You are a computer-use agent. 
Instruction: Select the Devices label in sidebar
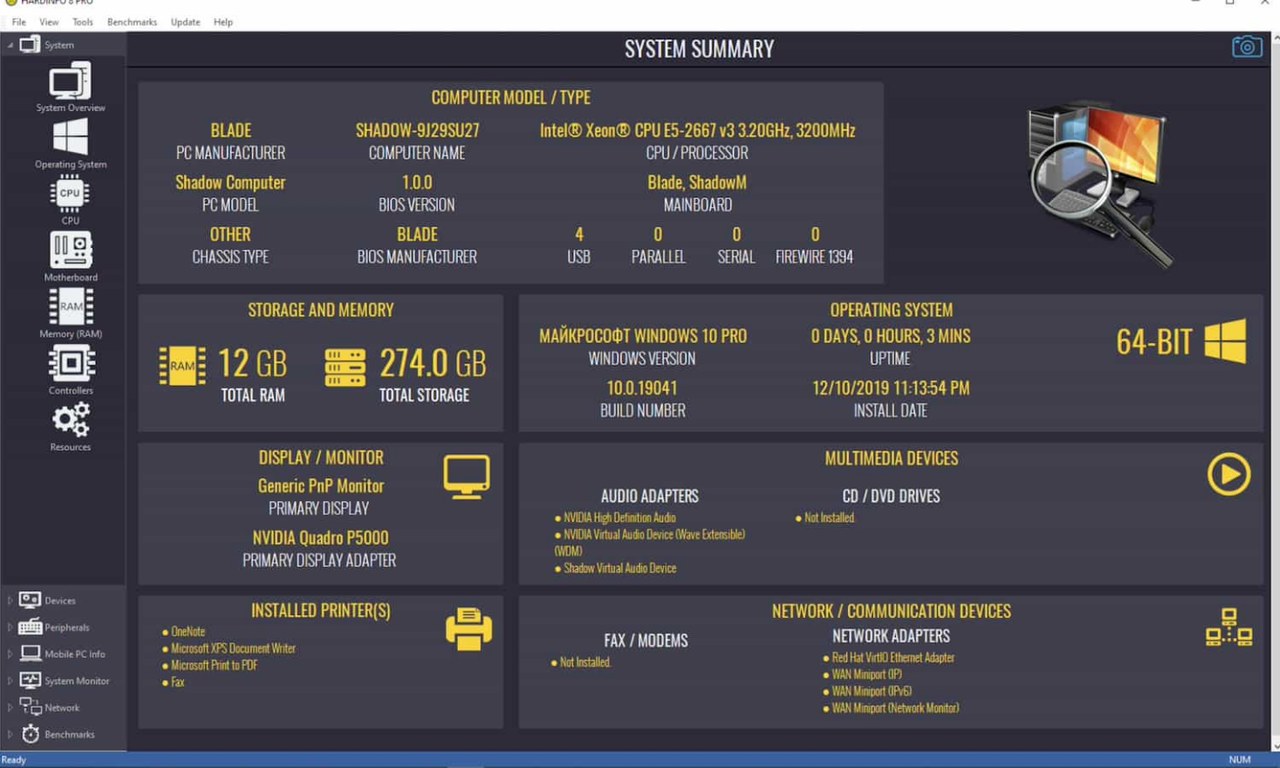[x=60, y=601]
